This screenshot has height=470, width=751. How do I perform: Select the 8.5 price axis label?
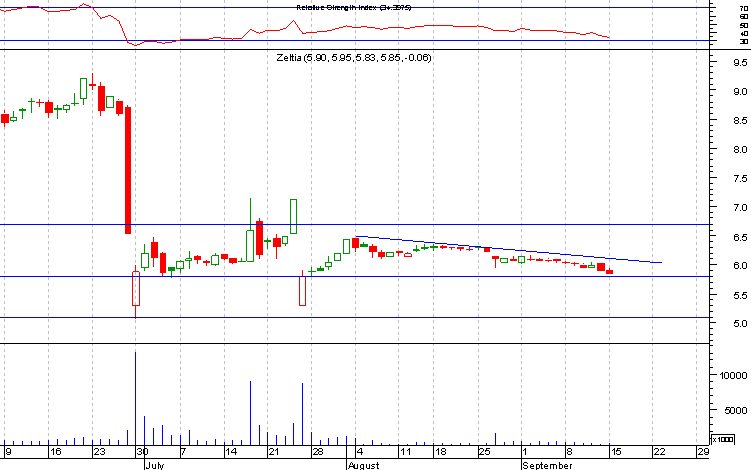pos(740,121)
